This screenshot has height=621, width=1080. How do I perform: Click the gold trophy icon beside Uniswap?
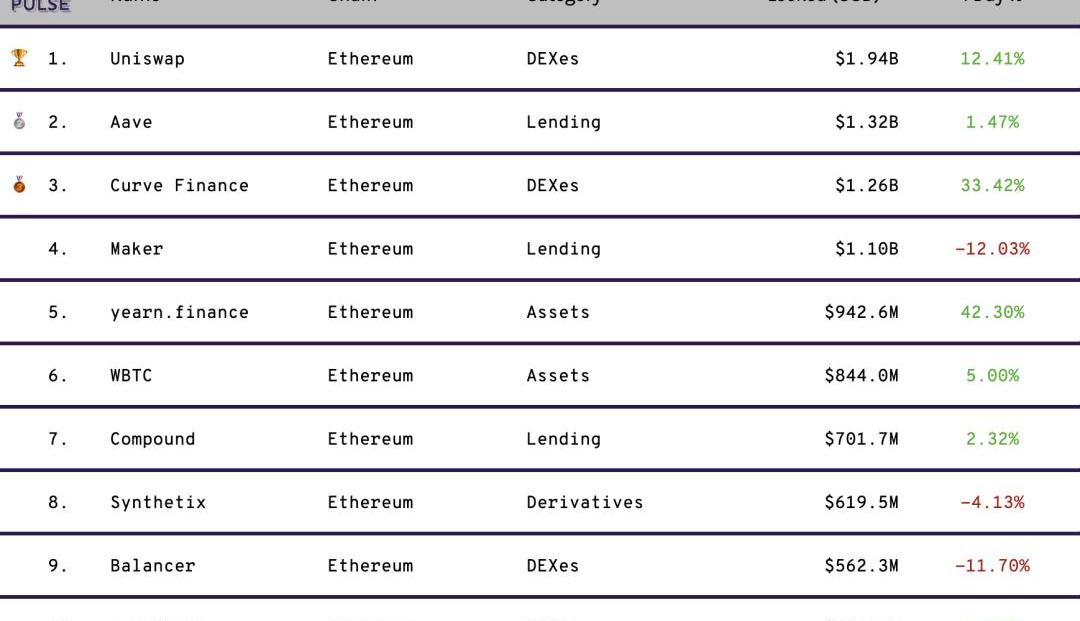19,58
